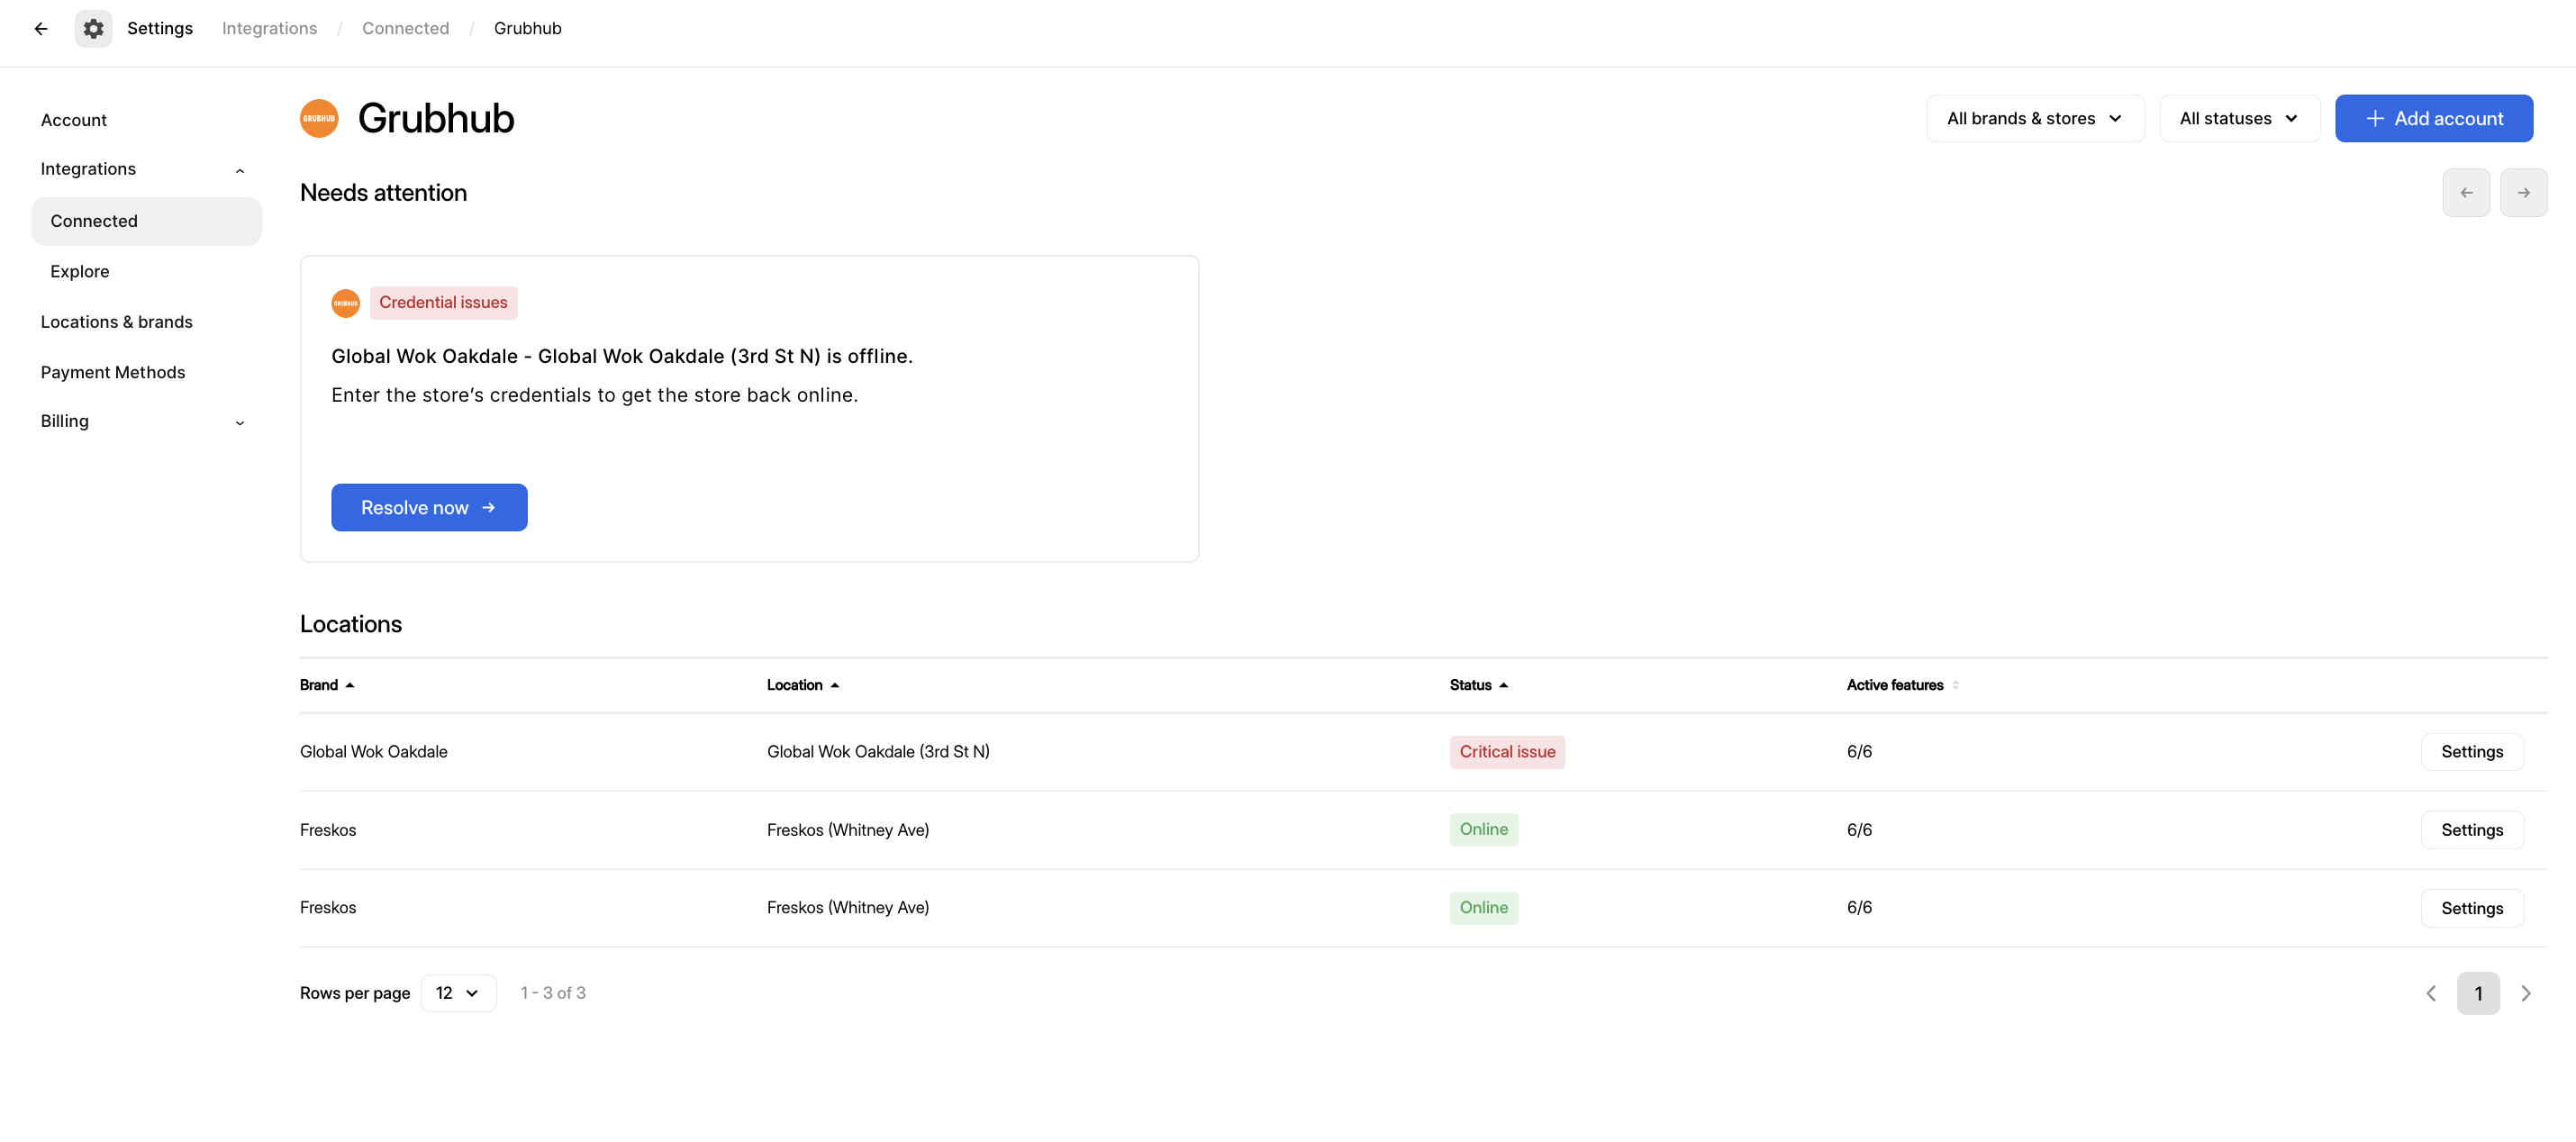Click Credential issues tag
Image resolution: width=2576 pixels, height=1142 pixels.
pos(443,303)
